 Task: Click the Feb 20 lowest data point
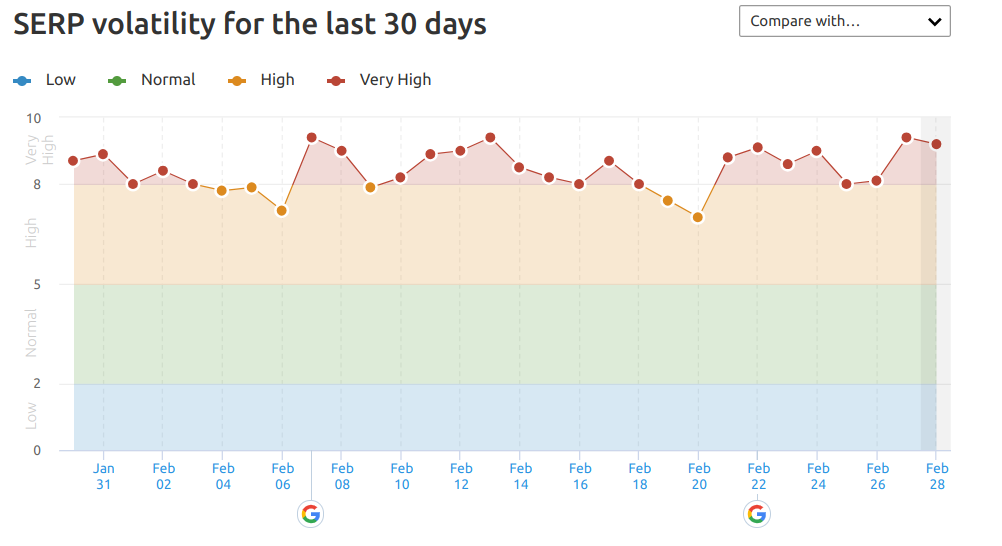698,217
